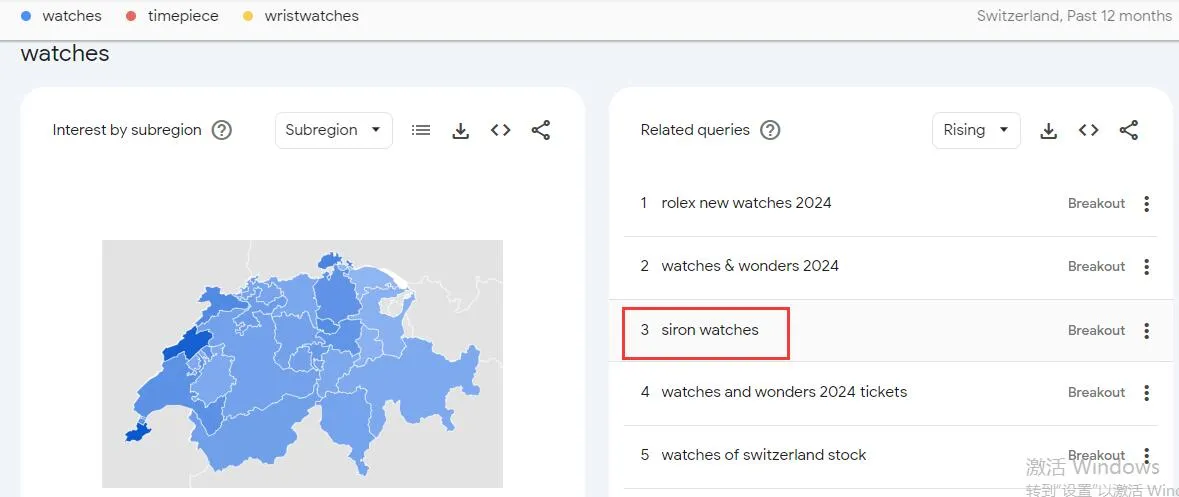The width and height of the screenshot is (1179, 497).
Task: Open help for Related queries
Action: pyautogui.click(x=770, y=130)
